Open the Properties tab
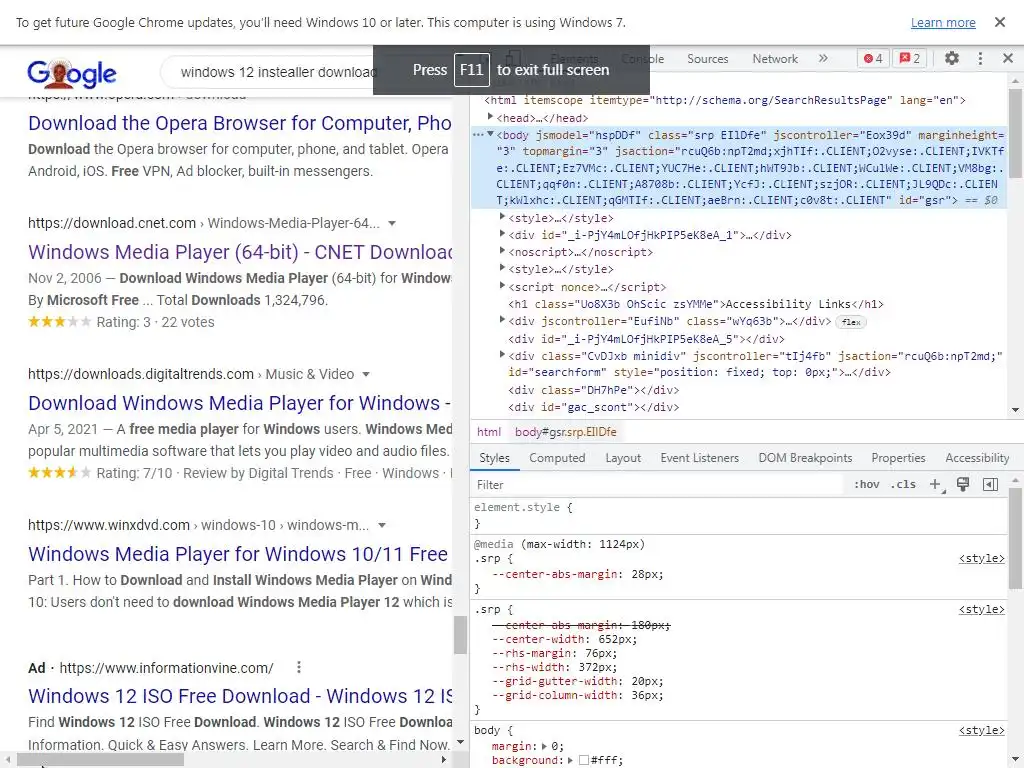This screenshot has height=768, width=1024. point(898,458)
